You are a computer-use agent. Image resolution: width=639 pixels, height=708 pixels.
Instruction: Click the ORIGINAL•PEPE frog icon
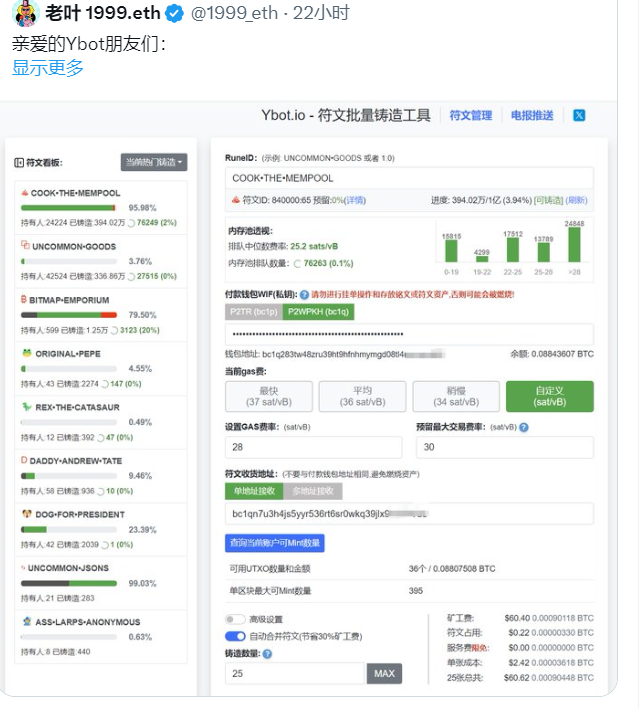(27, 353)
